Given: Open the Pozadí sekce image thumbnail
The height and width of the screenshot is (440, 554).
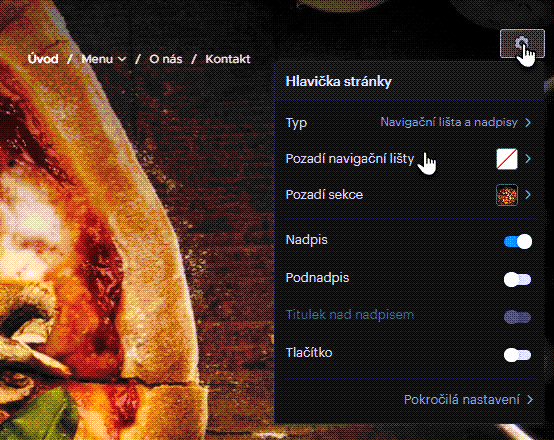Looking at the screenshot, I should click(507, 195).
